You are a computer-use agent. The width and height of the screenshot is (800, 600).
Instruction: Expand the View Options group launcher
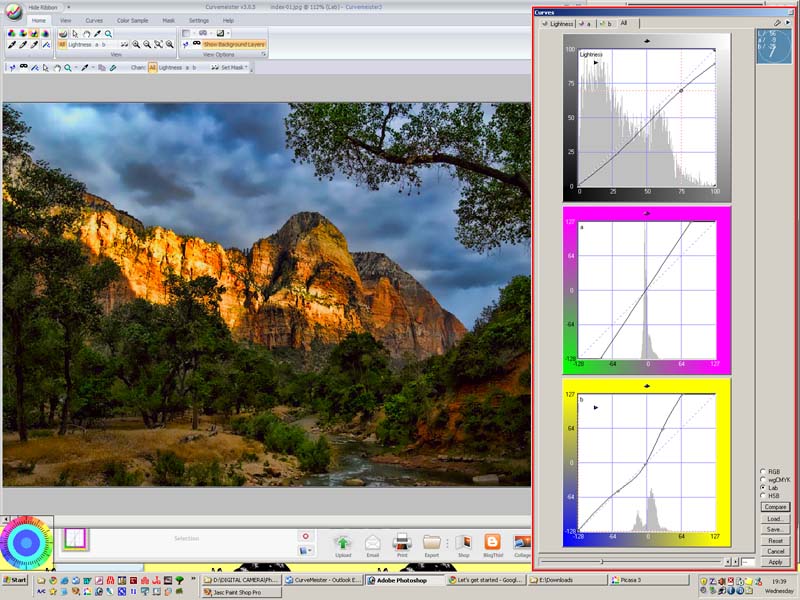[264, 54]
